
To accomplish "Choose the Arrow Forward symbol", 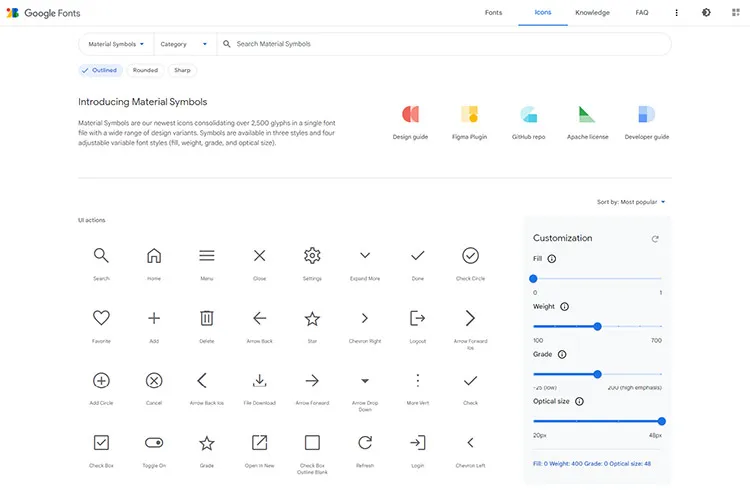I will pos(312,380).
